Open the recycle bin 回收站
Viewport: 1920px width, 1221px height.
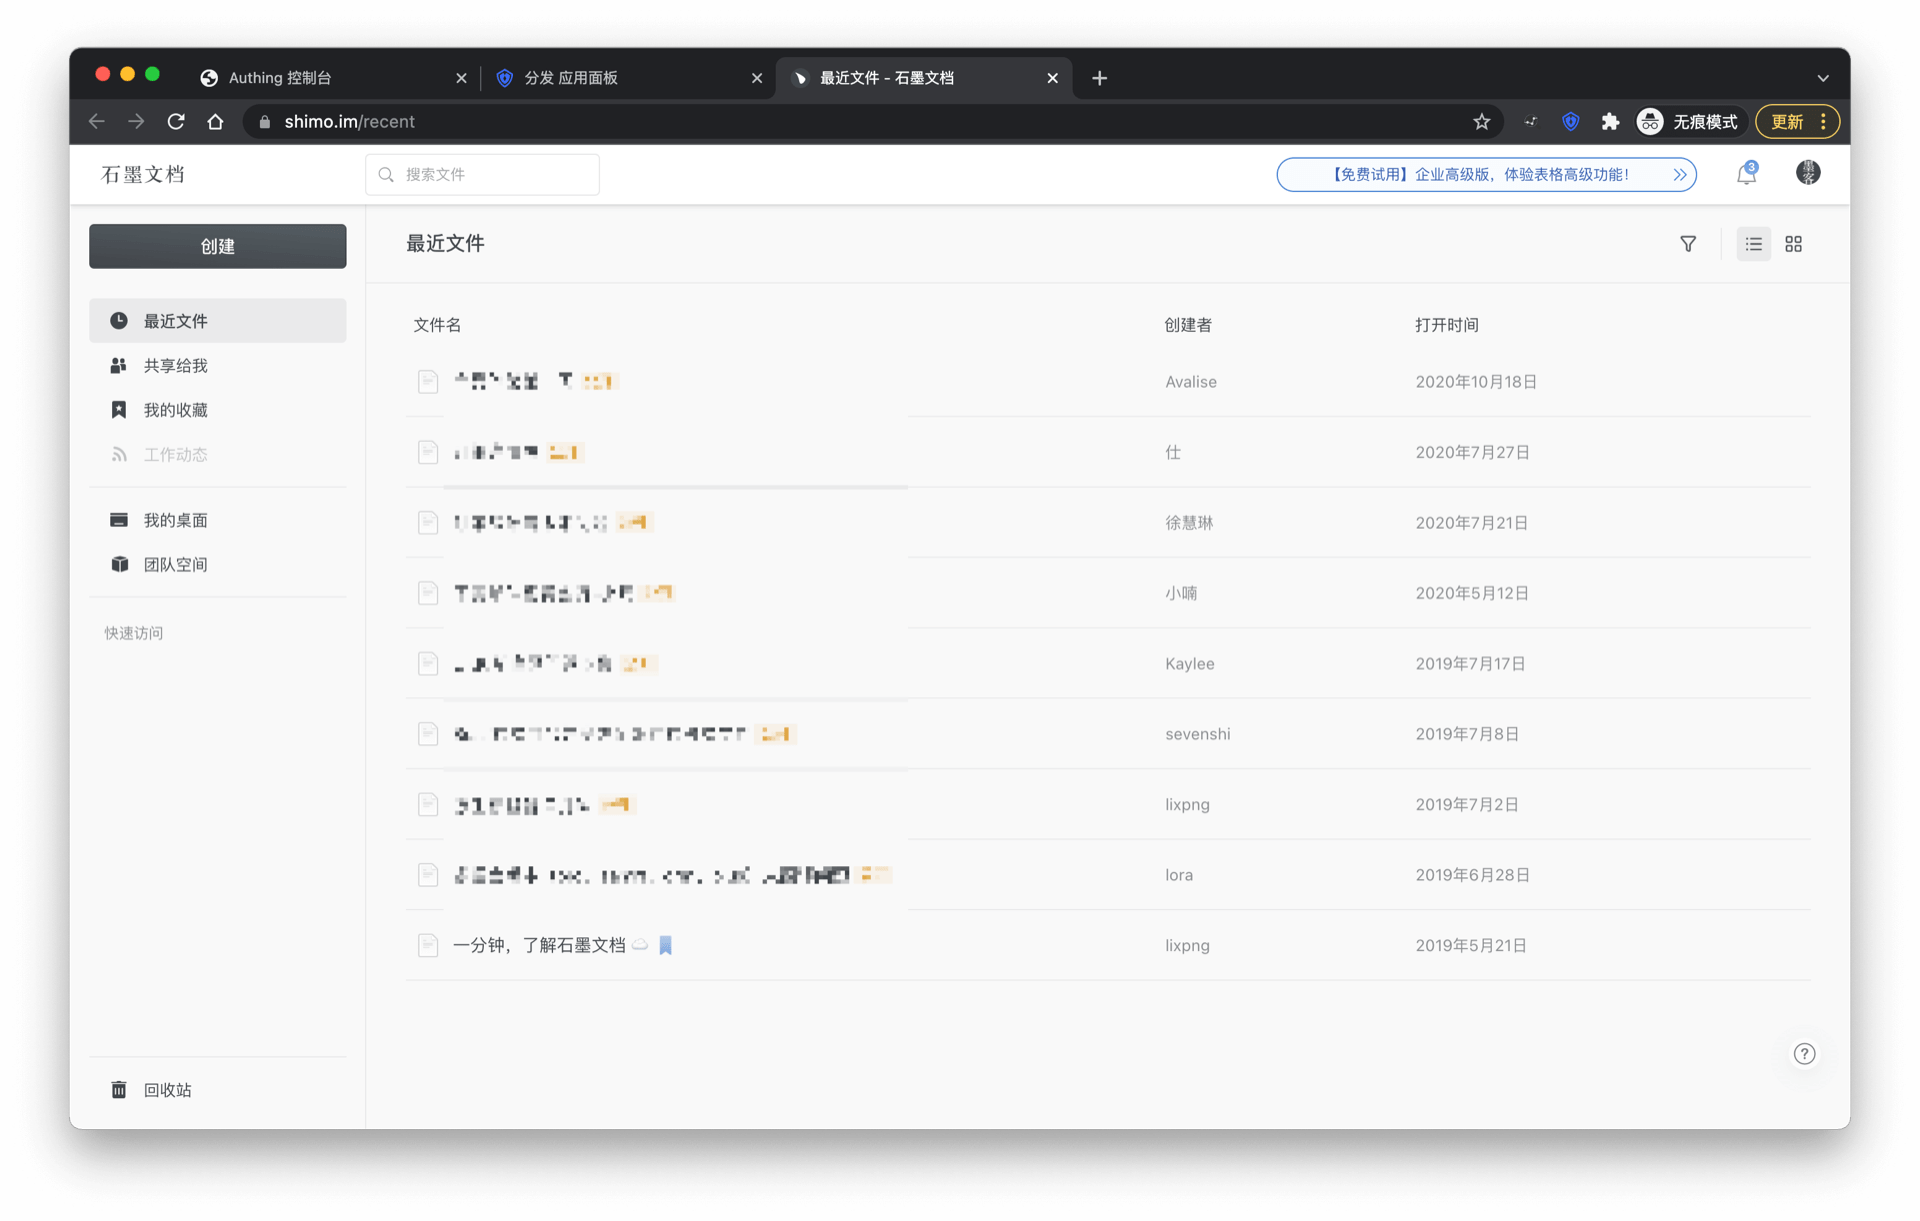tap(167, 1090)
